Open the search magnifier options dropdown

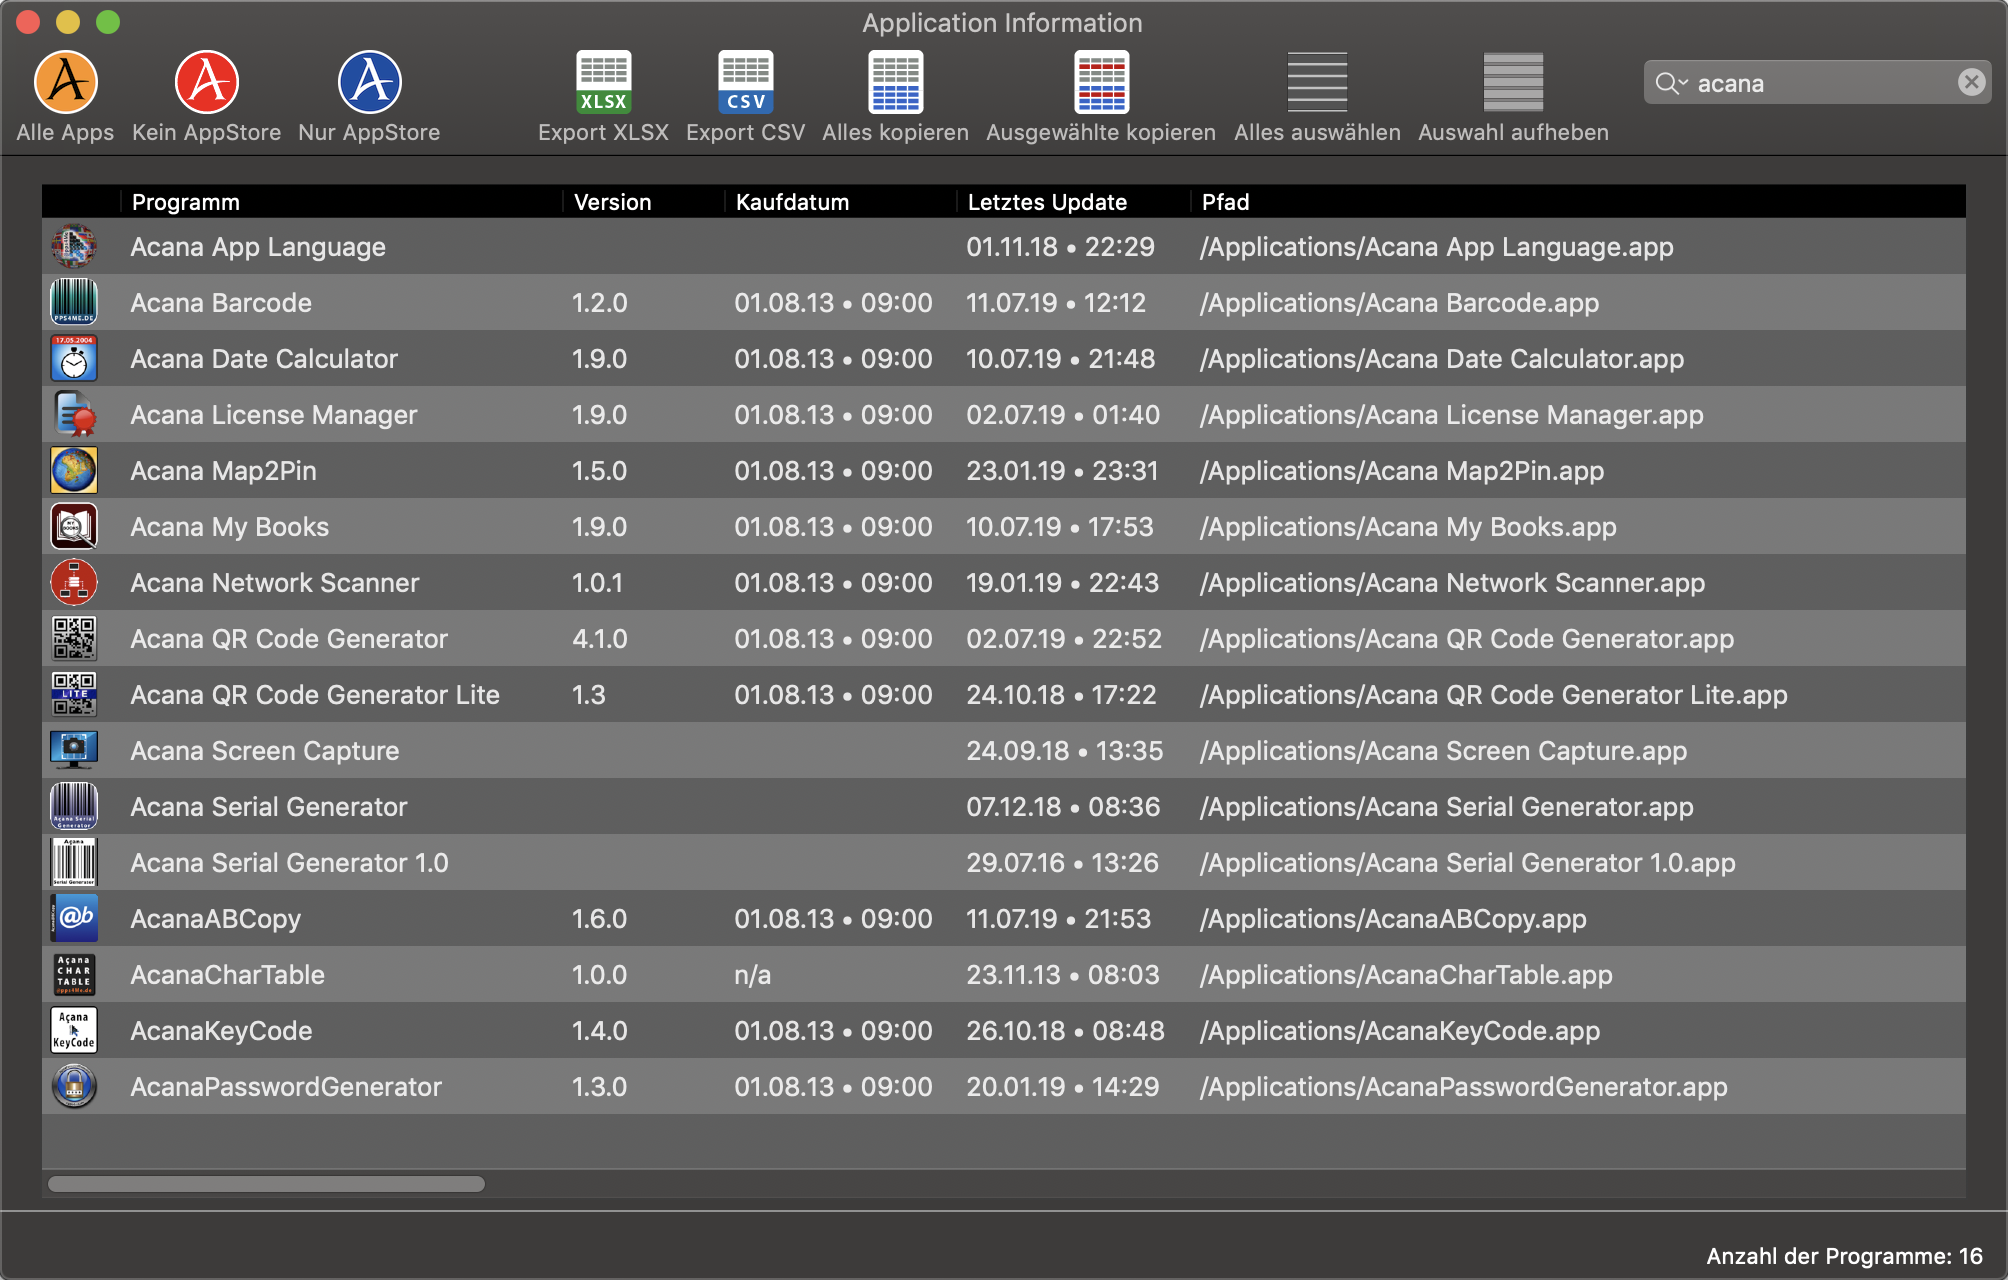(x=1671, y=83)
